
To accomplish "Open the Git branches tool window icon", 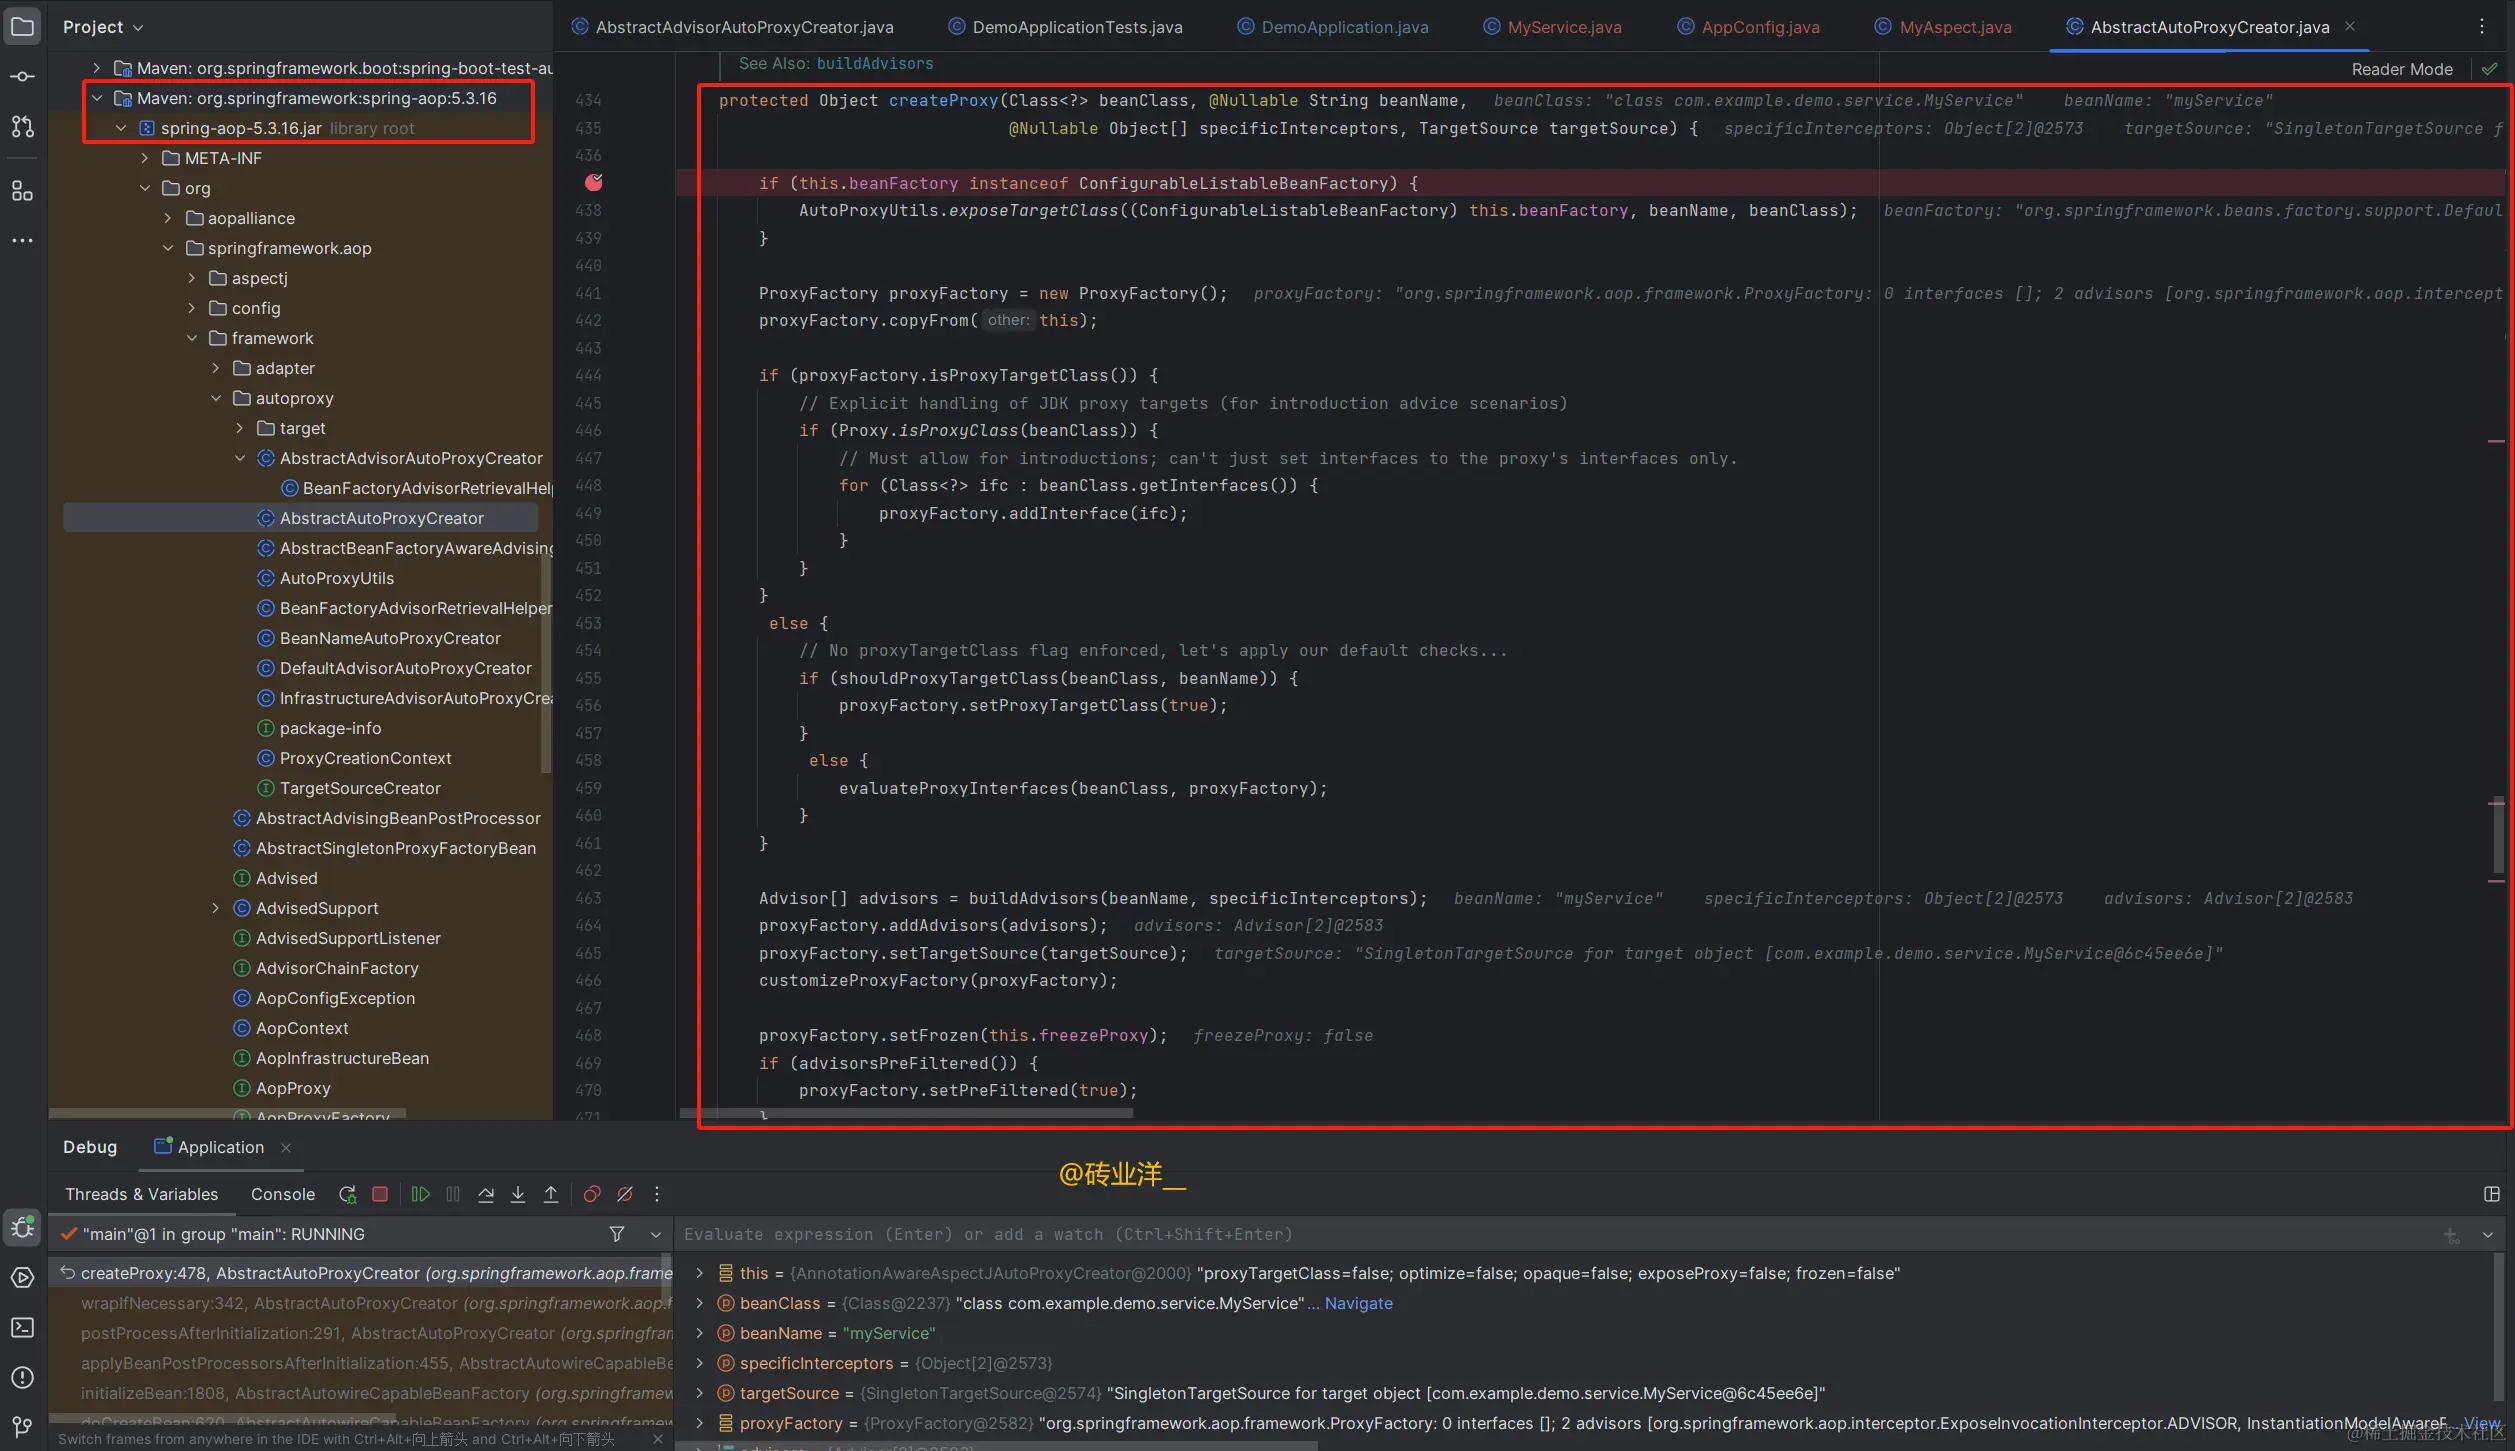I will tap(22, 1426).
